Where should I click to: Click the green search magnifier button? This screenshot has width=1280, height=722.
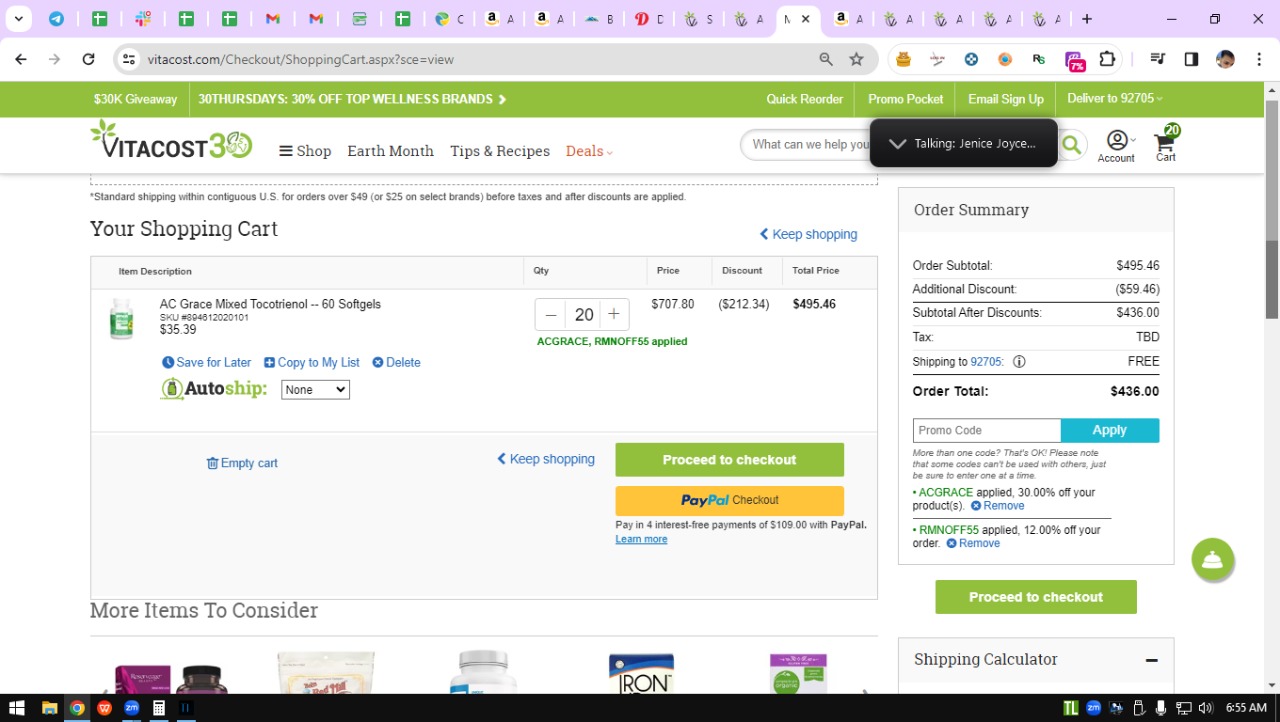(x=1071, y=145)
